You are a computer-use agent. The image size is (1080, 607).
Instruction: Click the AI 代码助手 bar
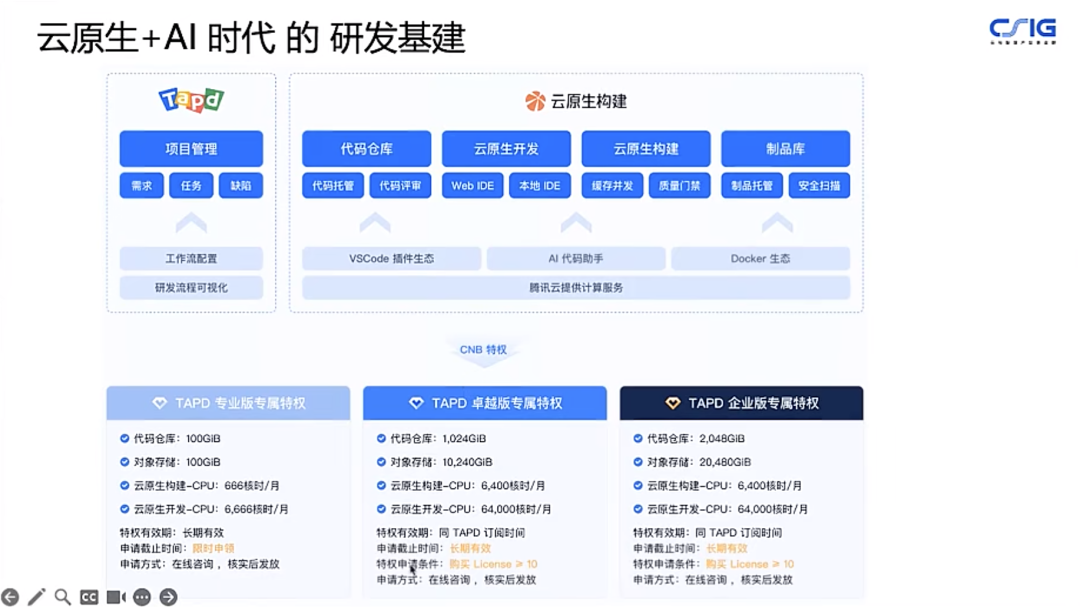(x=576, y=258)
